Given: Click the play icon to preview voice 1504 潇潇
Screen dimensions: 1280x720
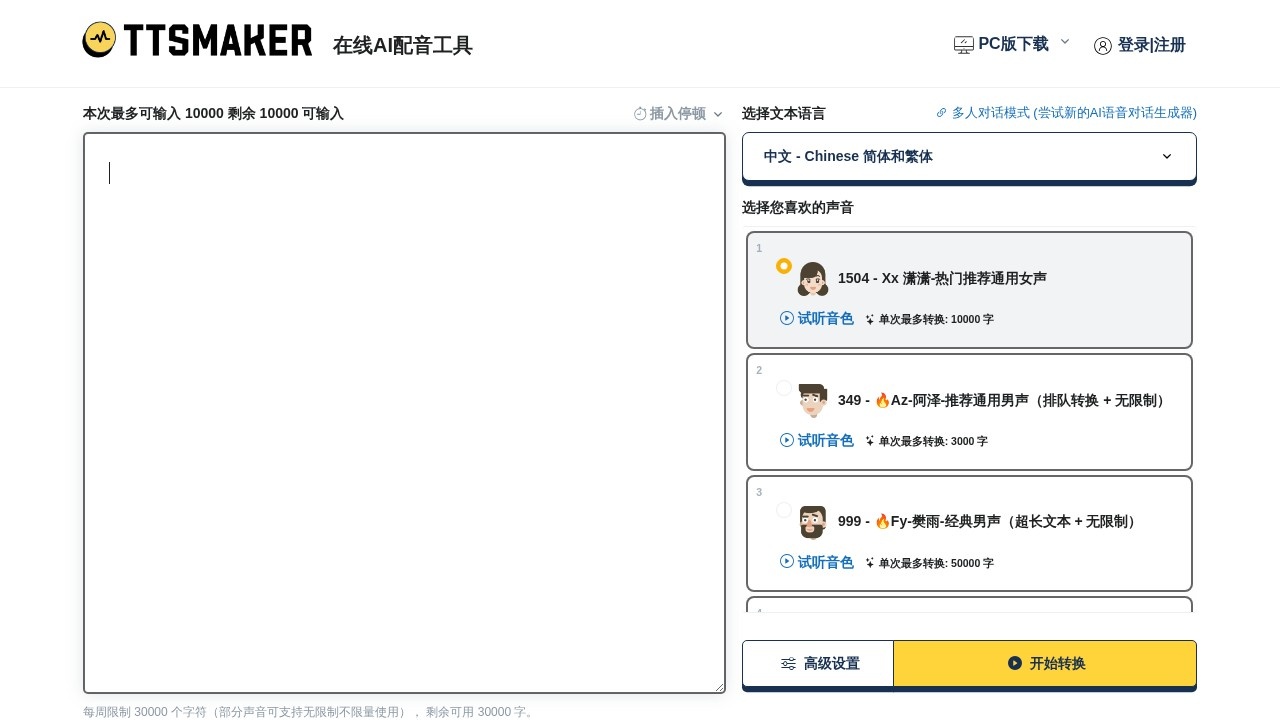Looking at the screenshot, I should pos(787,318).
